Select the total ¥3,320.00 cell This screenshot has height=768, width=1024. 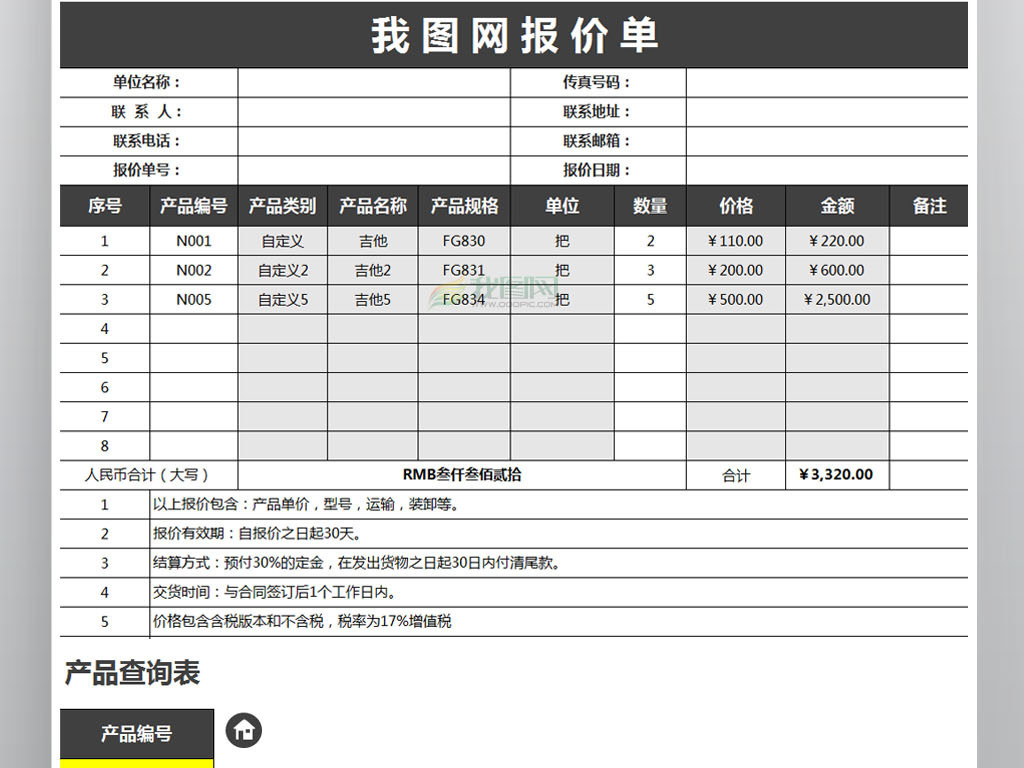837,475
